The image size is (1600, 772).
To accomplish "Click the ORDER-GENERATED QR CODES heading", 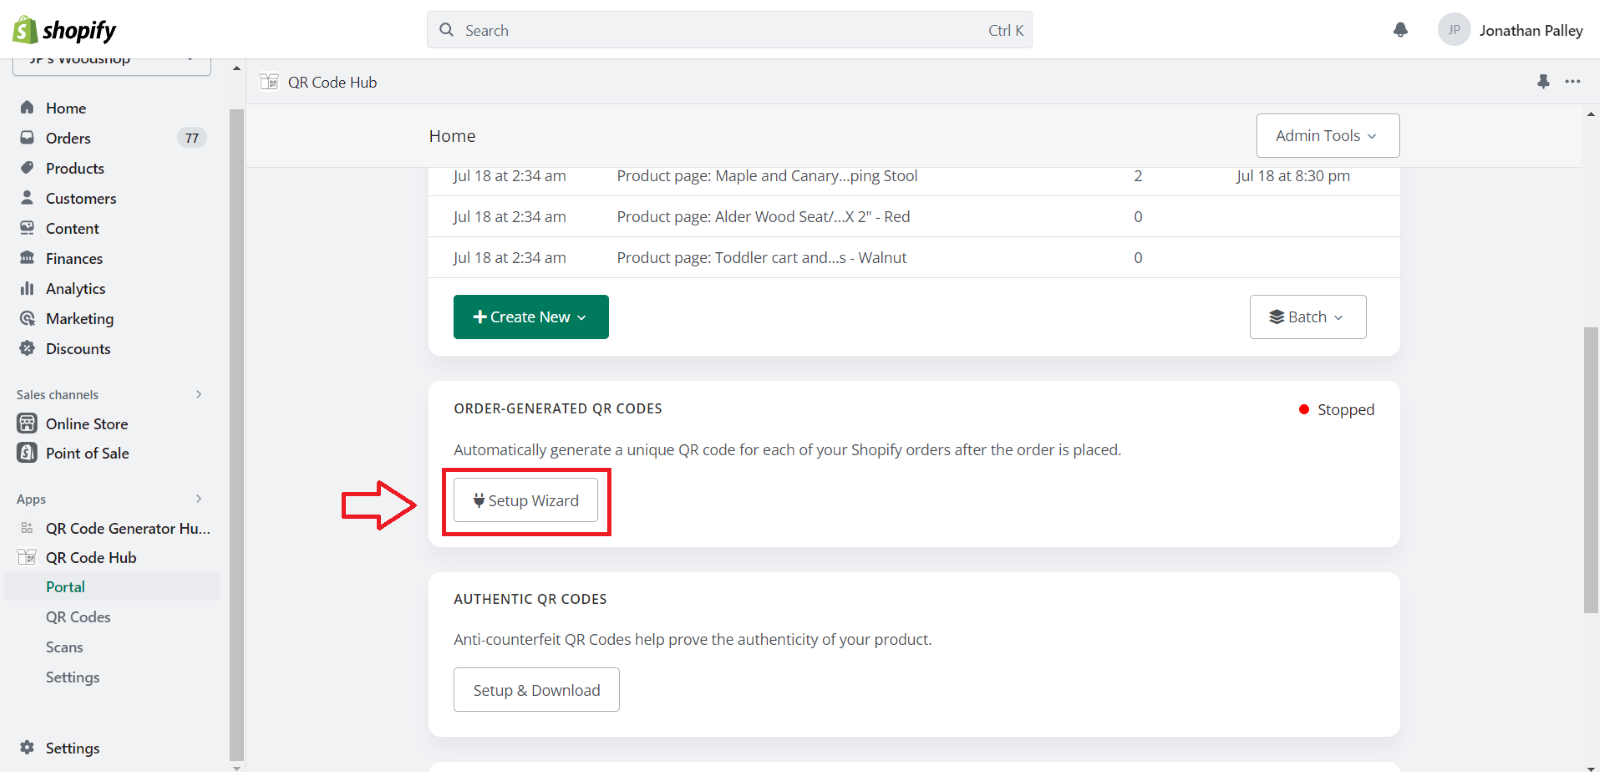I will coord(558,408).
